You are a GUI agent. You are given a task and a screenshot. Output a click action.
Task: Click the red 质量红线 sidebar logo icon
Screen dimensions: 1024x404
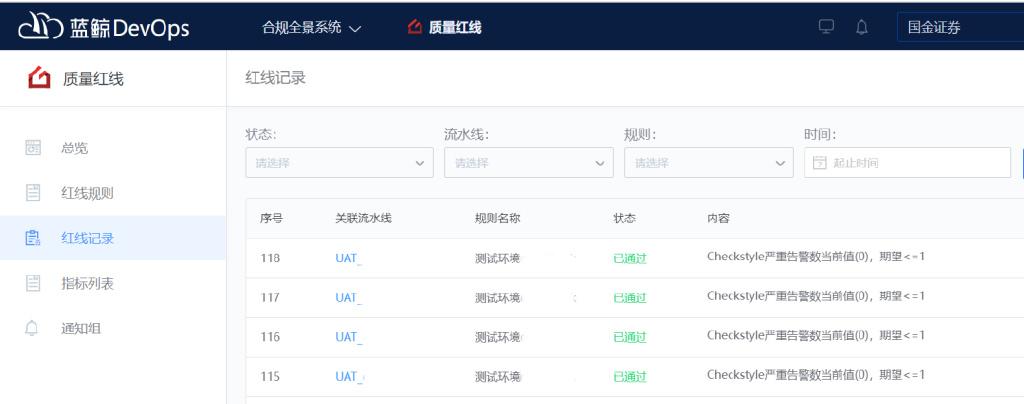point(39,79)
